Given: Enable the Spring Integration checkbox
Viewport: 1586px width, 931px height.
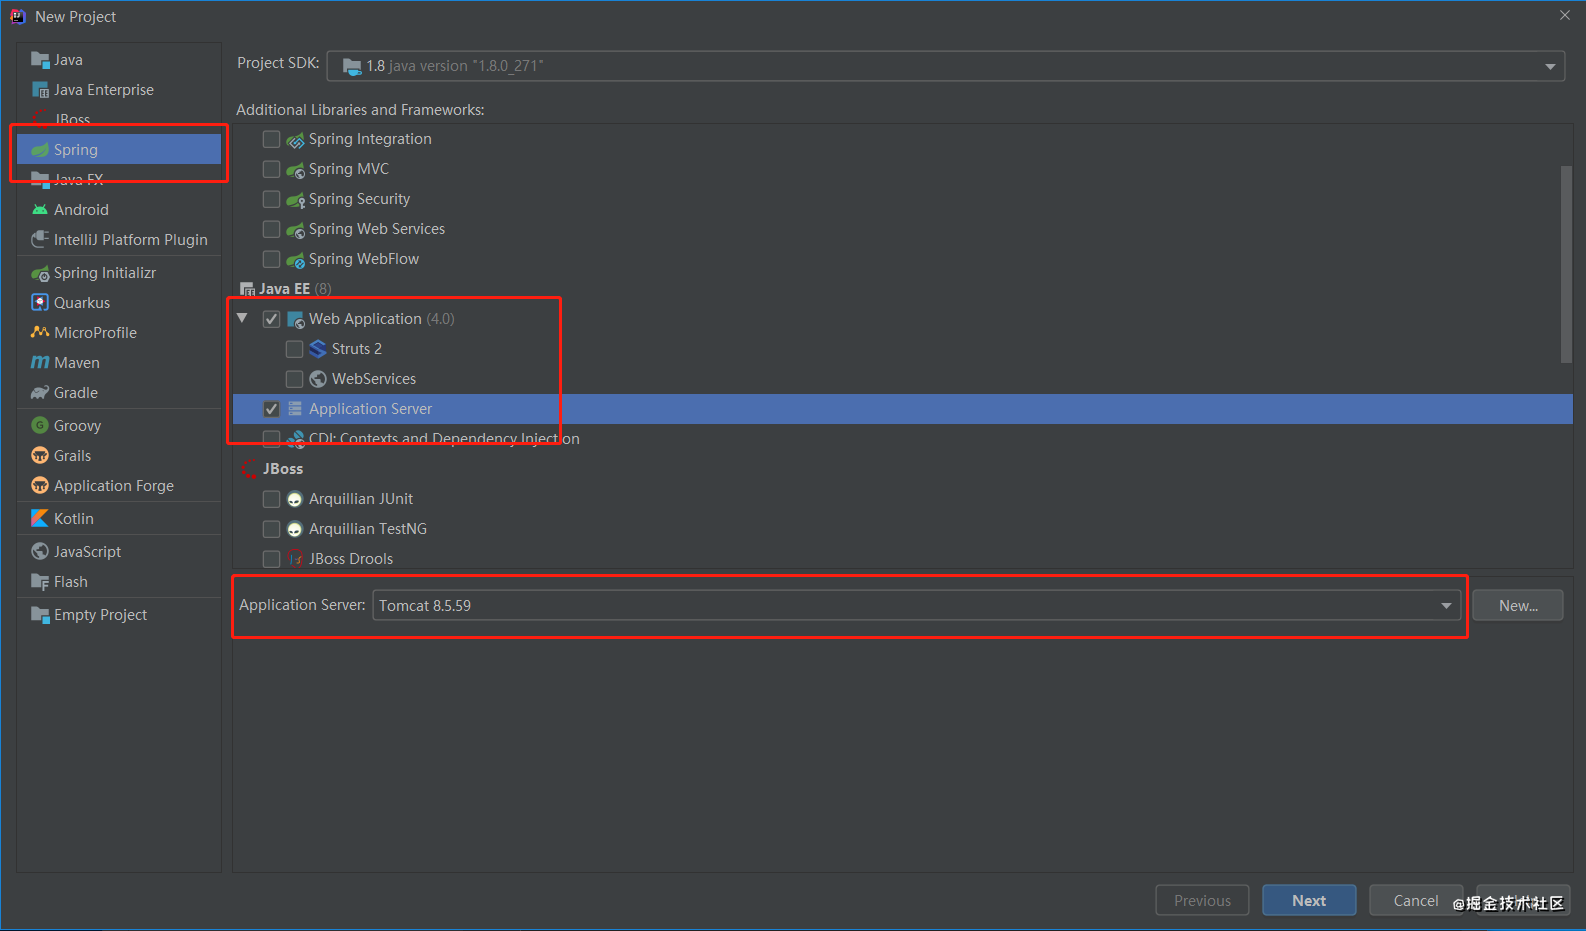Looking at the screenshot, I should tap(271, 139).
